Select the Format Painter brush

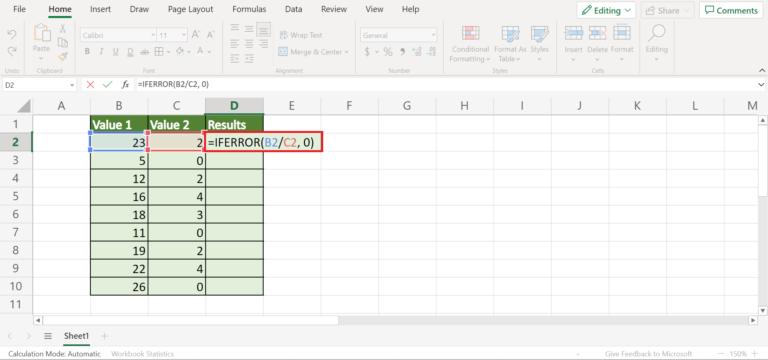click(63, 56)
